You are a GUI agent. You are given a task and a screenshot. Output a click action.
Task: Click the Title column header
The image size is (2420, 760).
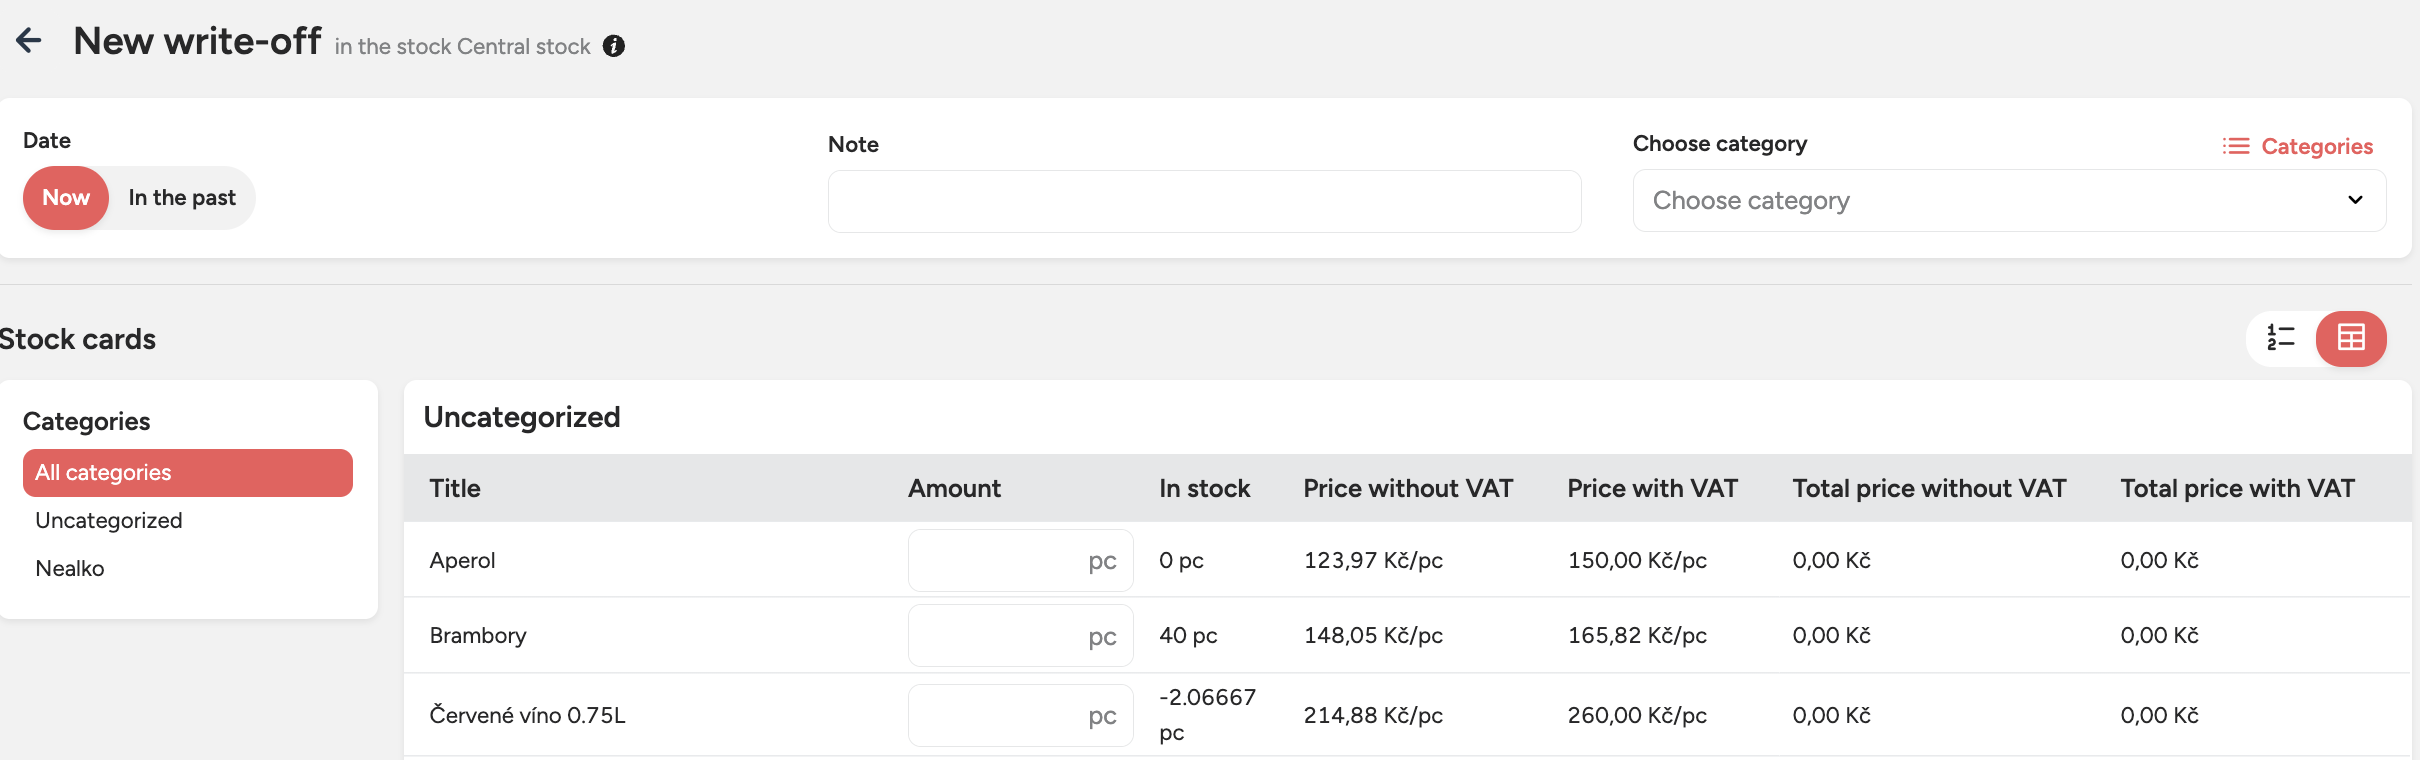[x=455, y=489]
